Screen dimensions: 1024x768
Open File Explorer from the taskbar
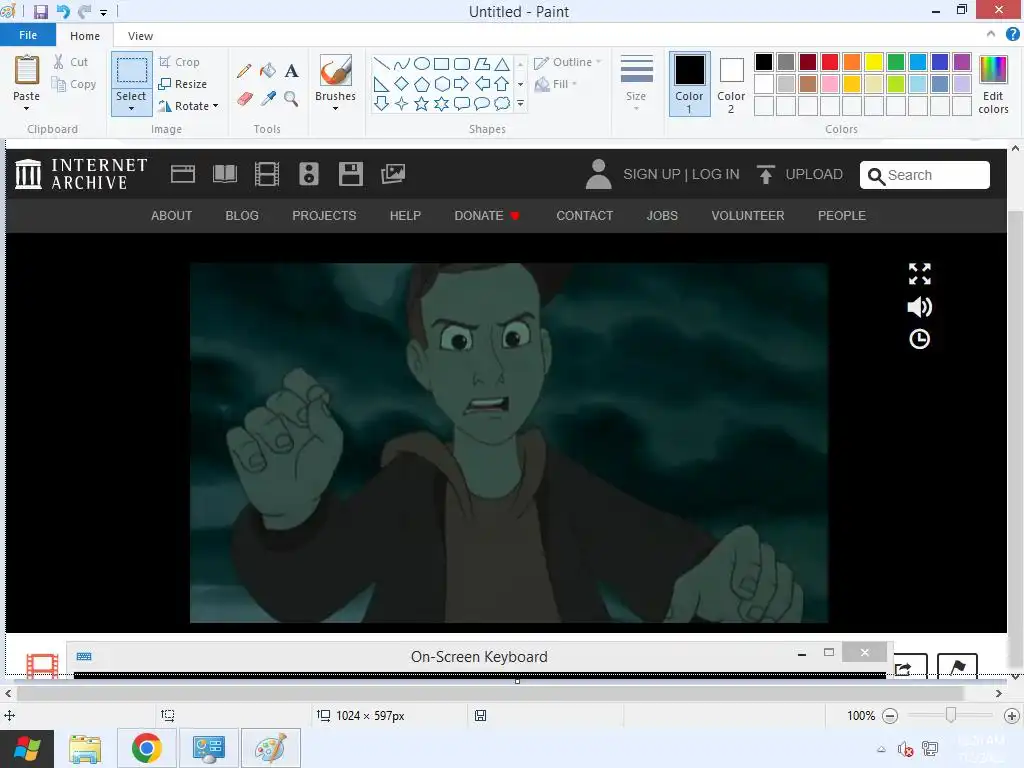tap(86, 748)
